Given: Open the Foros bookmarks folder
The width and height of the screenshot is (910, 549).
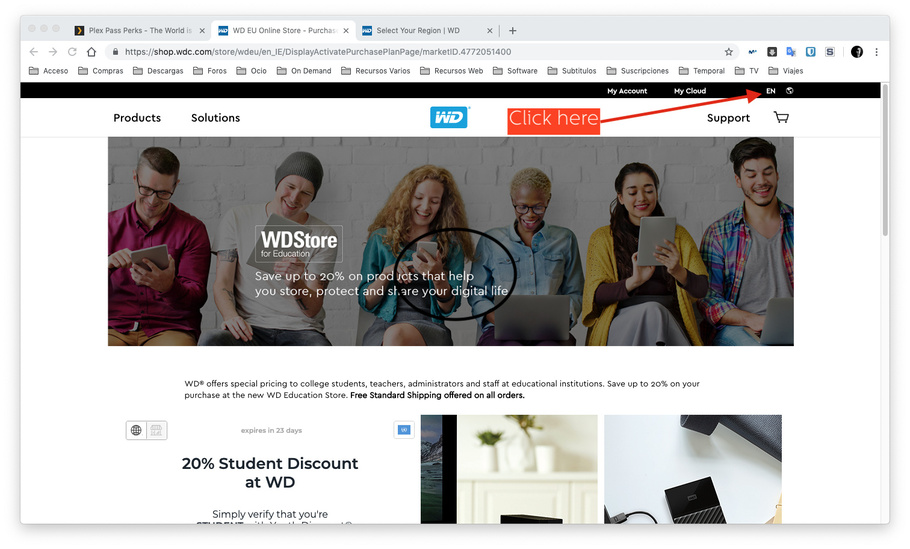Looking at the screenshot, I should (x=210, y=71).
